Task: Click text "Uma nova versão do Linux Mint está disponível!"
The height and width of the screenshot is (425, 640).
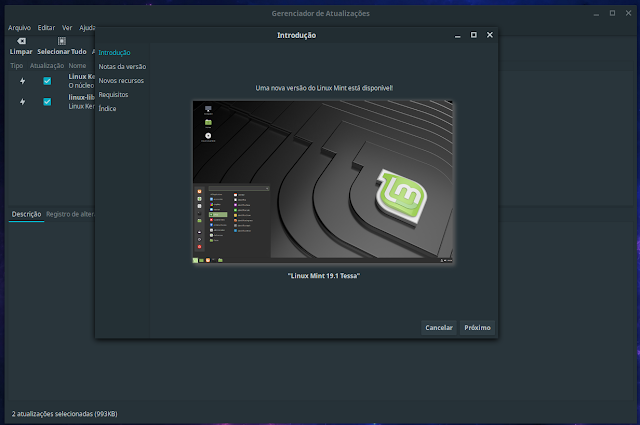Action: (324, 88)
